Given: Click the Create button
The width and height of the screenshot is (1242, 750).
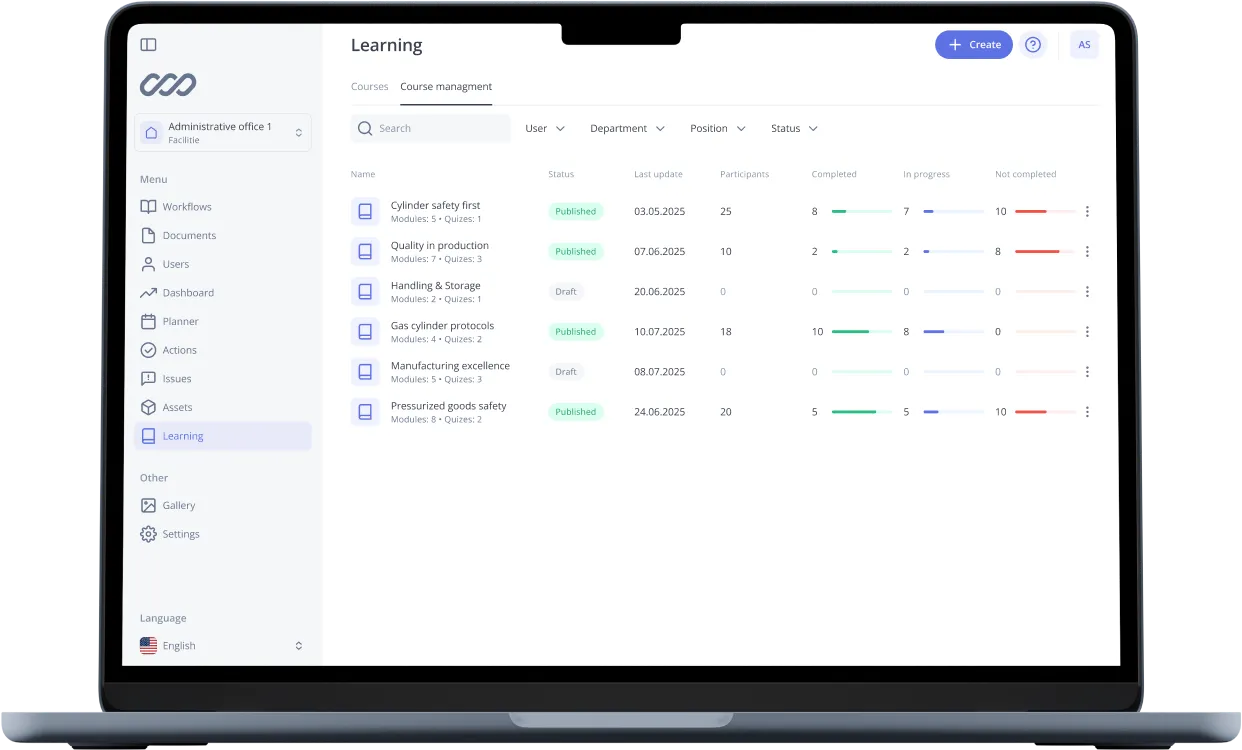Looking at the screenshot, I should 973,45.
